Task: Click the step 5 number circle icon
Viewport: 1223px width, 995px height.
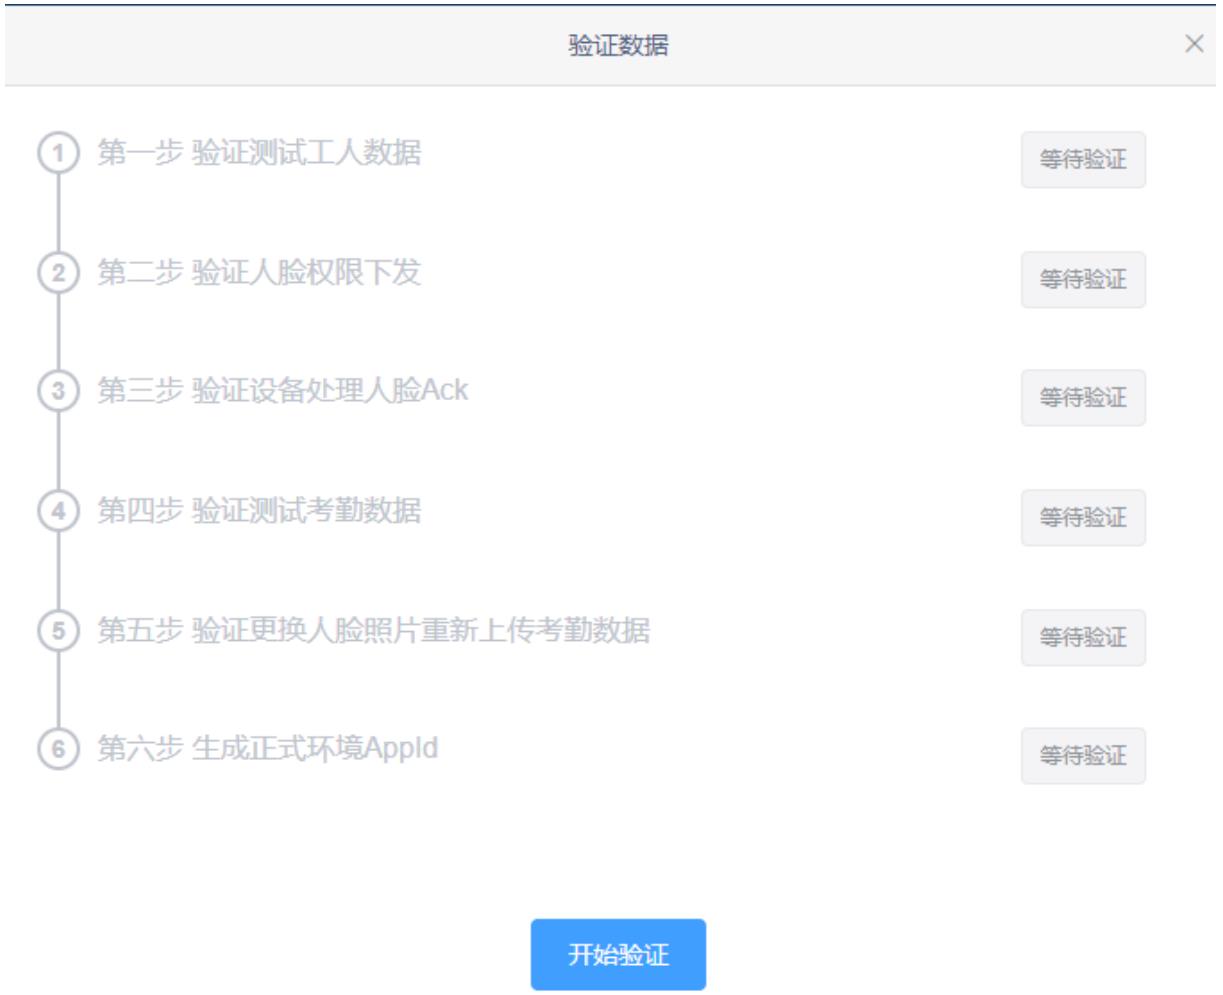Action: pos(58,631)
